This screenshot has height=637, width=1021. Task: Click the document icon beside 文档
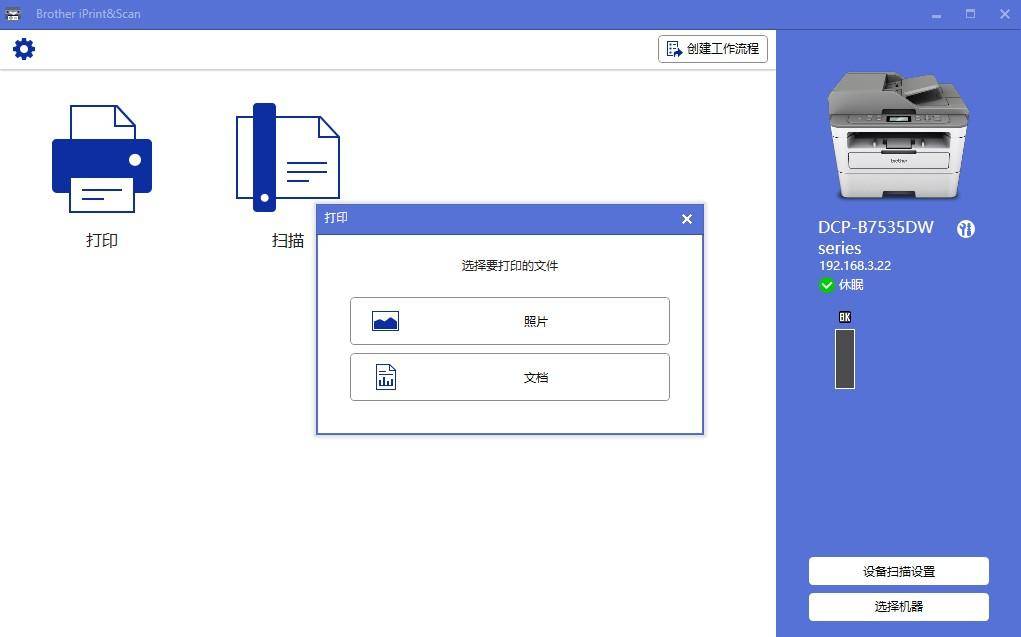coord(385,377)
